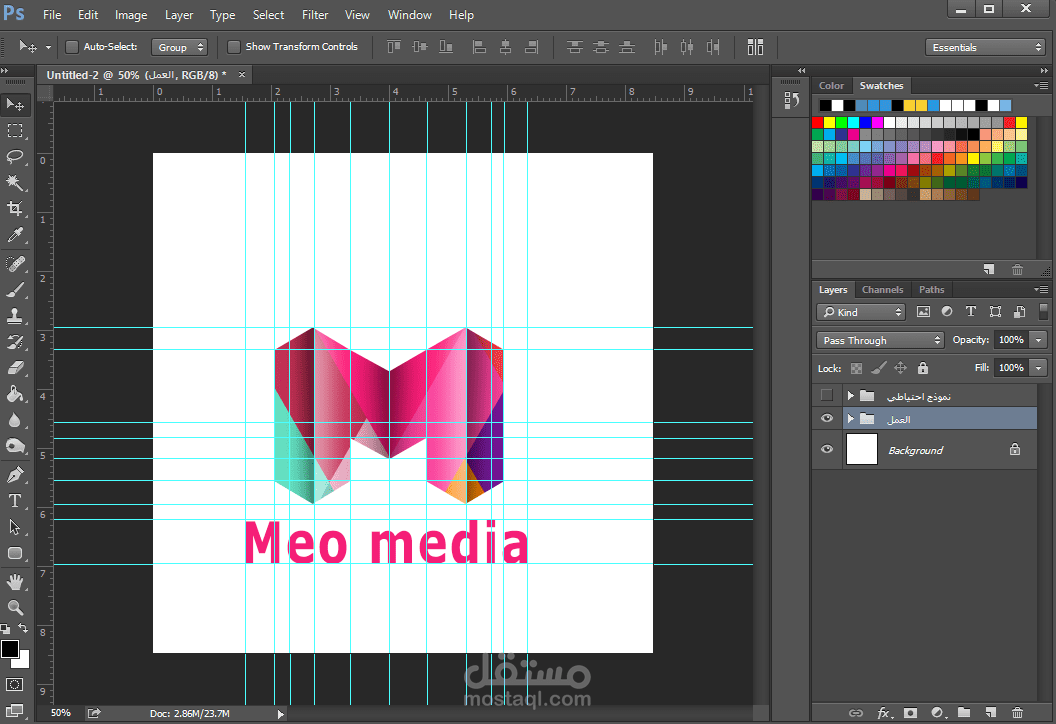
Task: Select the Paint Bucket tool
Action: [15, 394]
